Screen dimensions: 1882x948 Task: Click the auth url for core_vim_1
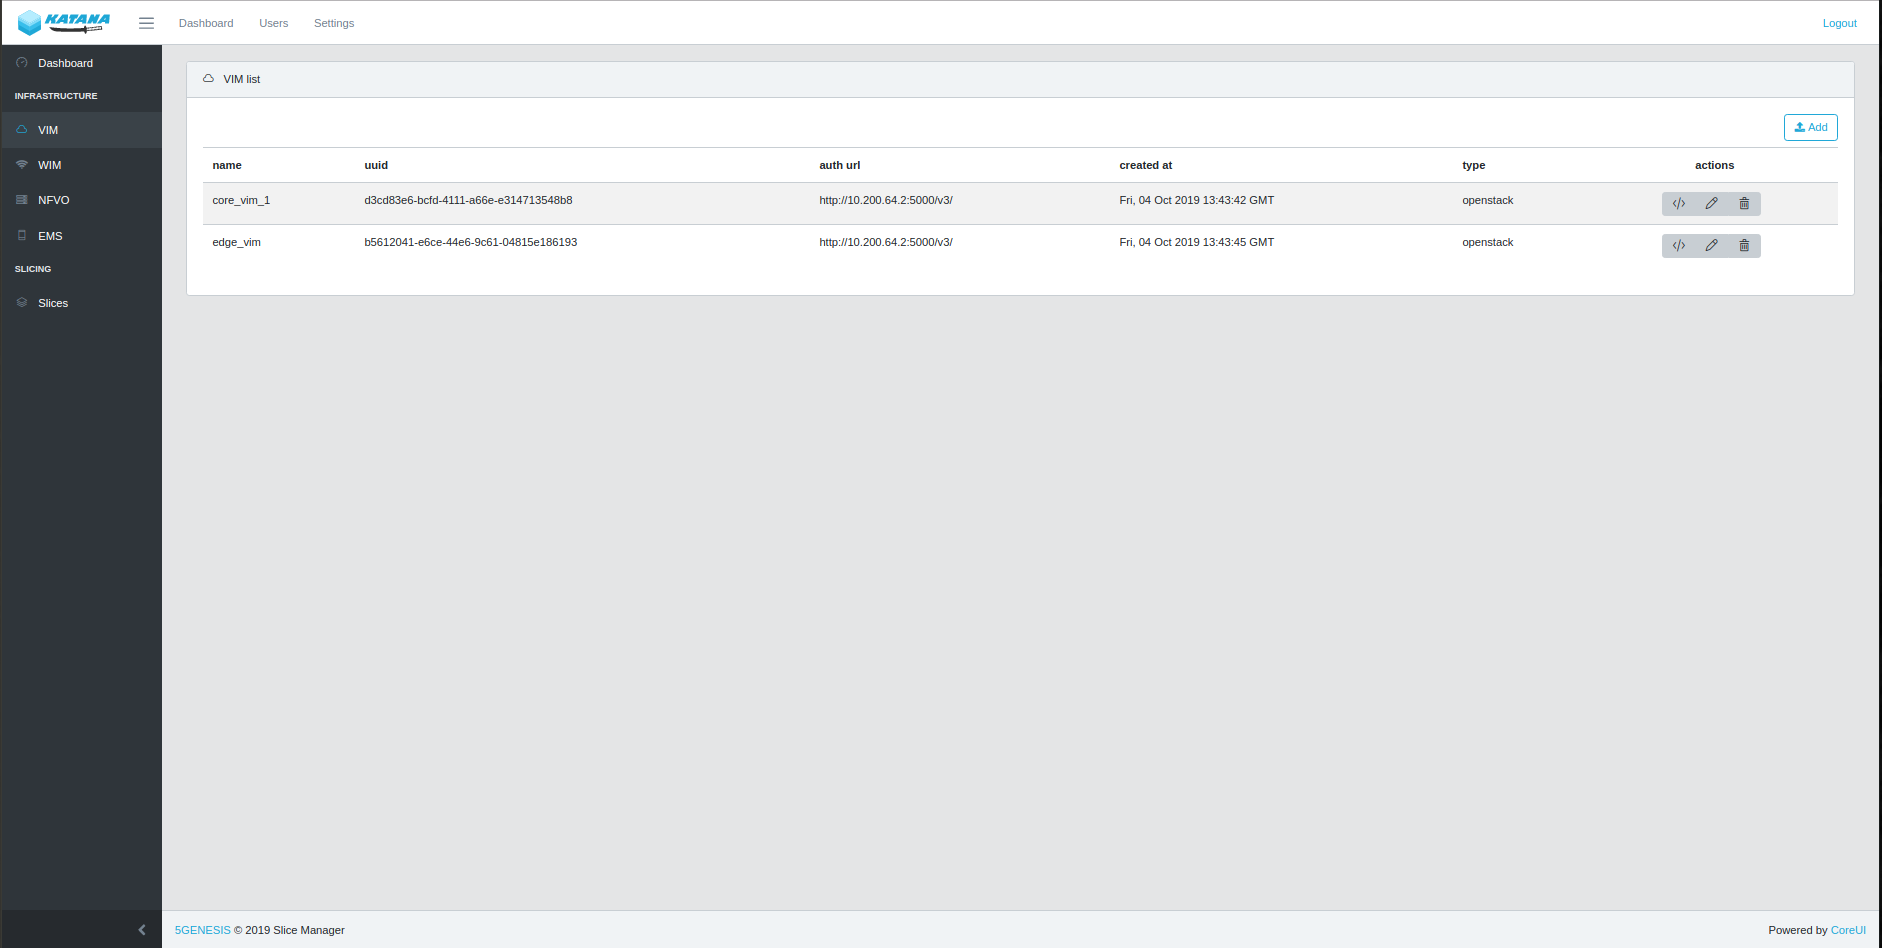tap(886, 200)
